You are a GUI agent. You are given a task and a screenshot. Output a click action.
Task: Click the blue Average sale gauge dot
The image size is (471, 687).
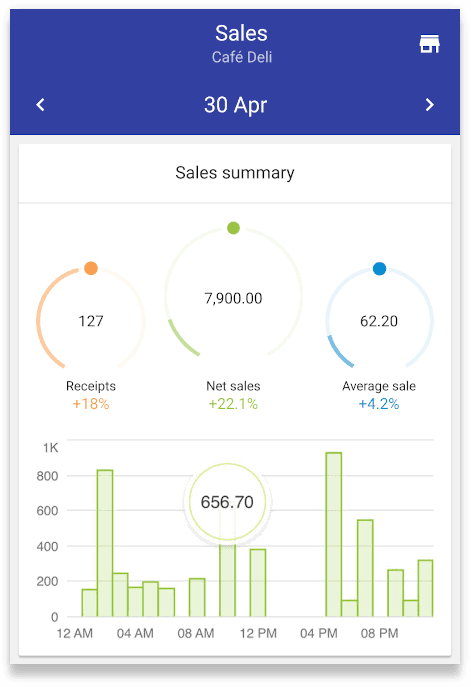[379, 269]
